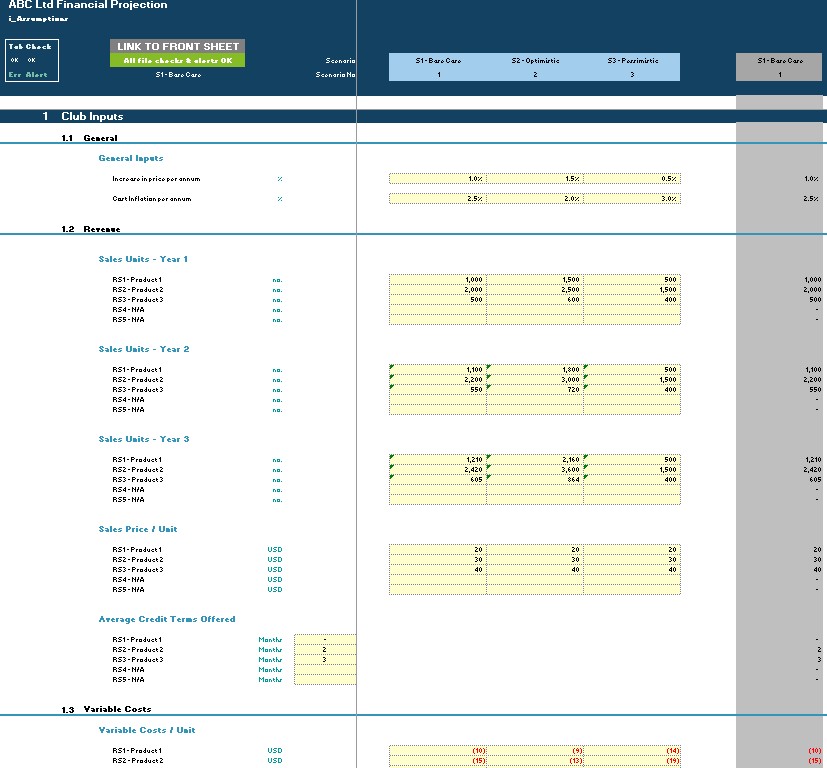
Task: Click the 1.5% price increase input for Optimistic
Action: coord(534,179)
